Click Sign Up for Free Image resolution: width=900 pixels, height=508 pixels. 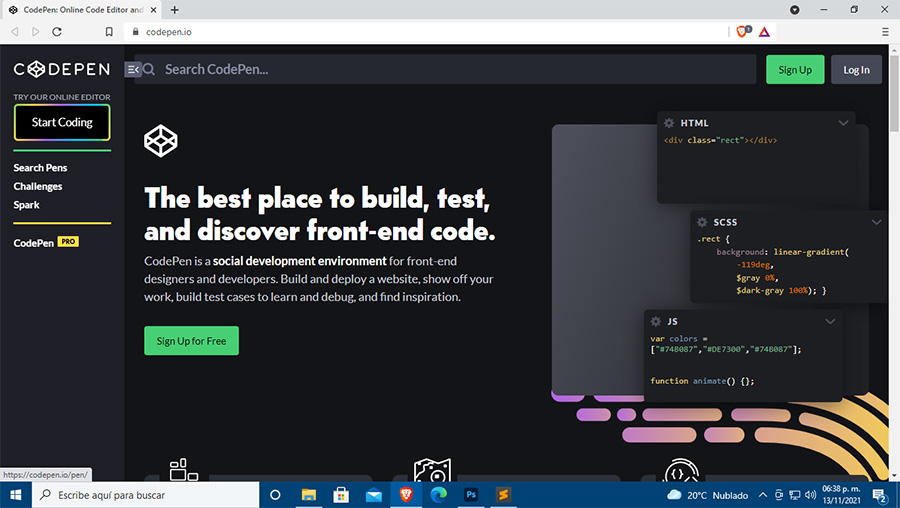(x=191, y=341)
